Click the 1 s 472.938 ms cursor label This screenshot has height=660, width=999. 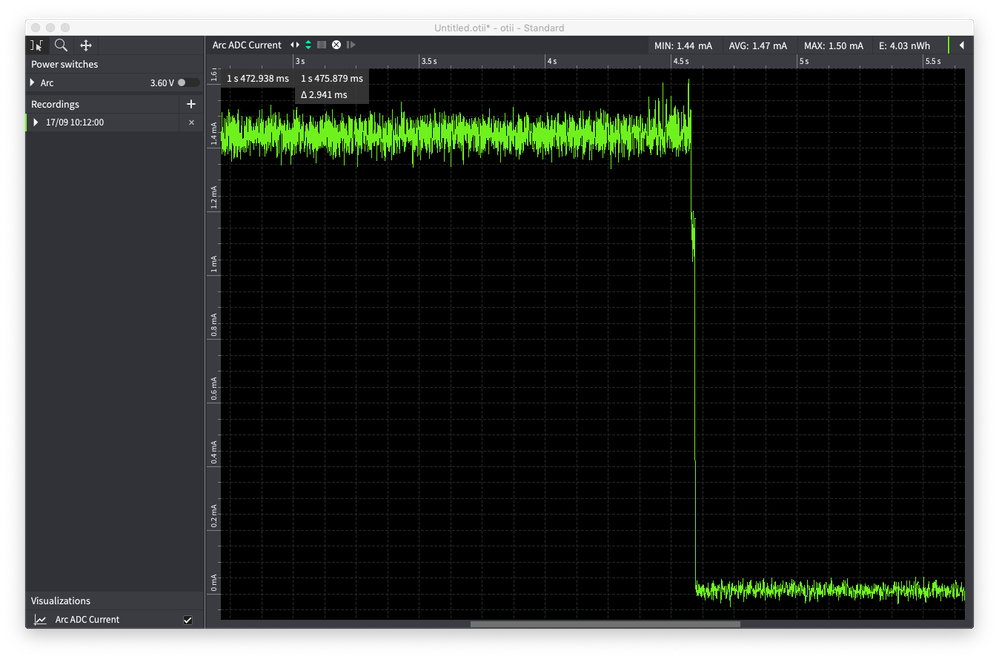257,78
